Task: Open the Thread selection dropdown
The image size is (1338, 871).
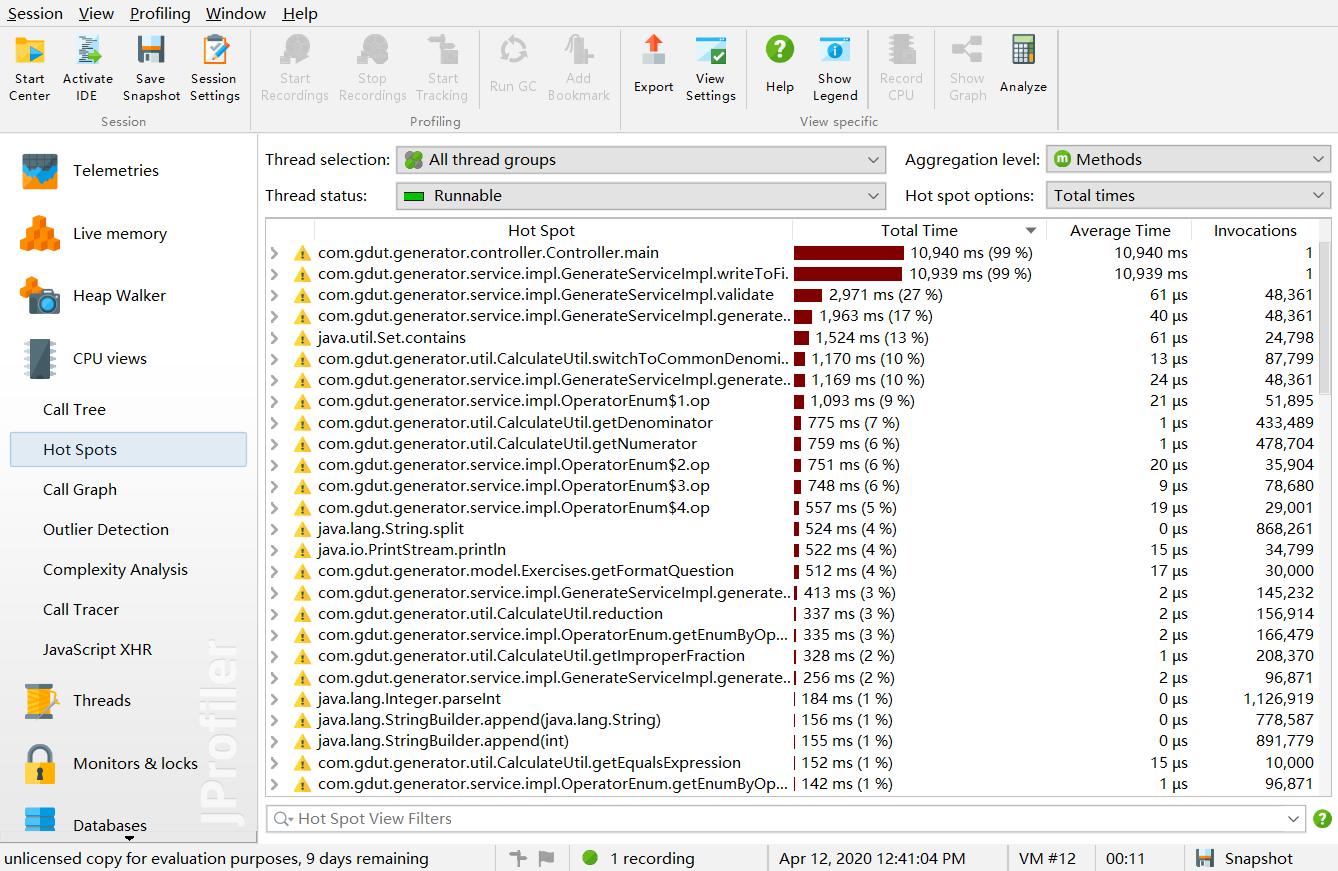Action: pos(641,160)
